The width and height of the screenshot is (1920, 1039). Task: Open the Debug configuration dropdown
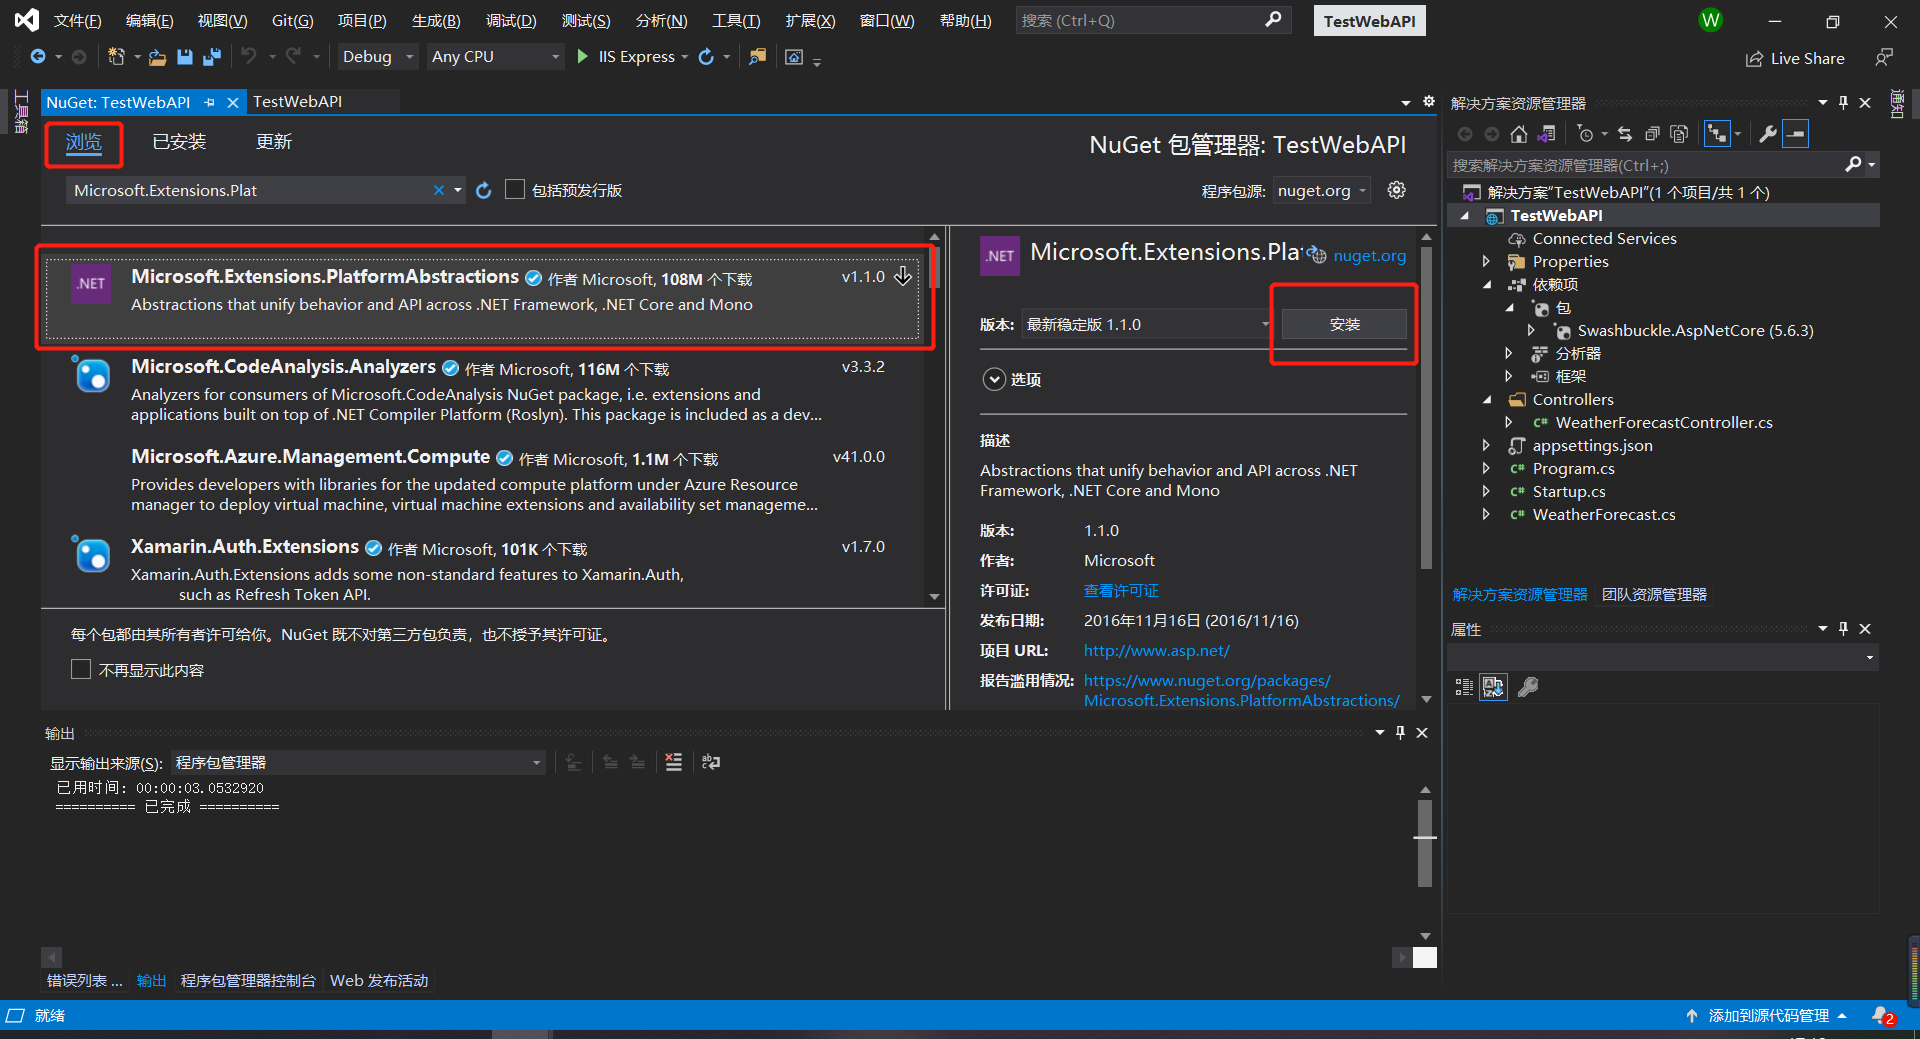point(377,57)
